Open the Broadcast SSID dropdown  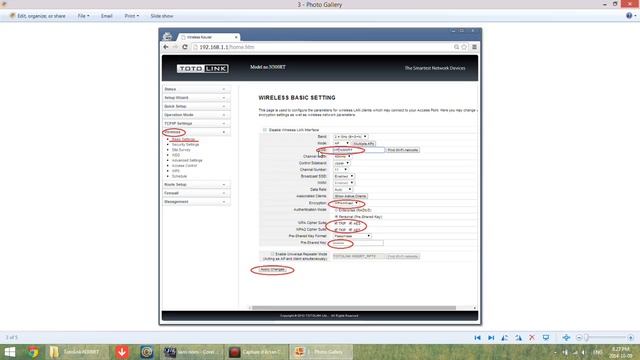point(344,176)
